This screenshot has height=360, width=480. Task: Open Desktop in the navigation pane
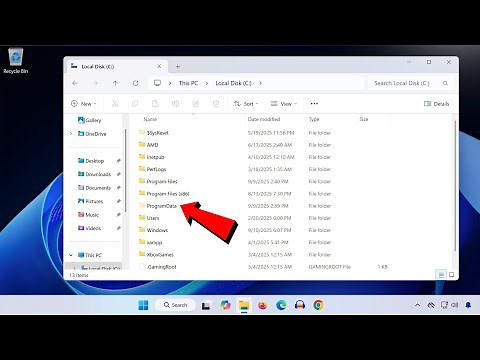pyautogui.click(x=91, y=161)
